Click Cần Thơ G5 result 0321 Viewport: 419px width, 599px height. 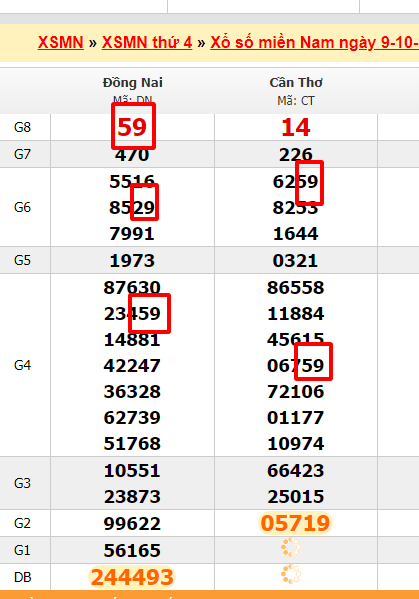pos(295,261)
